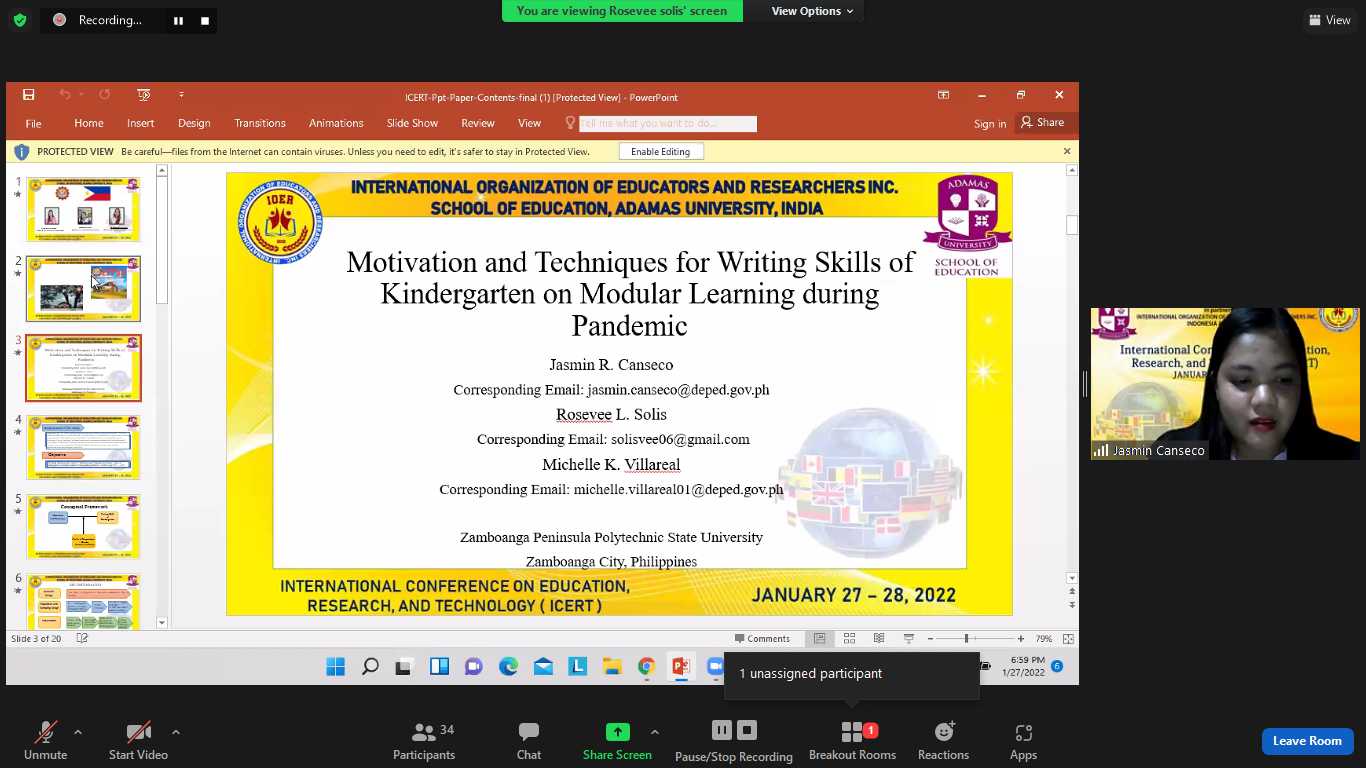This screenshot has width=1366, height=768.
Task: Open the Zoom Participants panel
Action: (424, 741)
